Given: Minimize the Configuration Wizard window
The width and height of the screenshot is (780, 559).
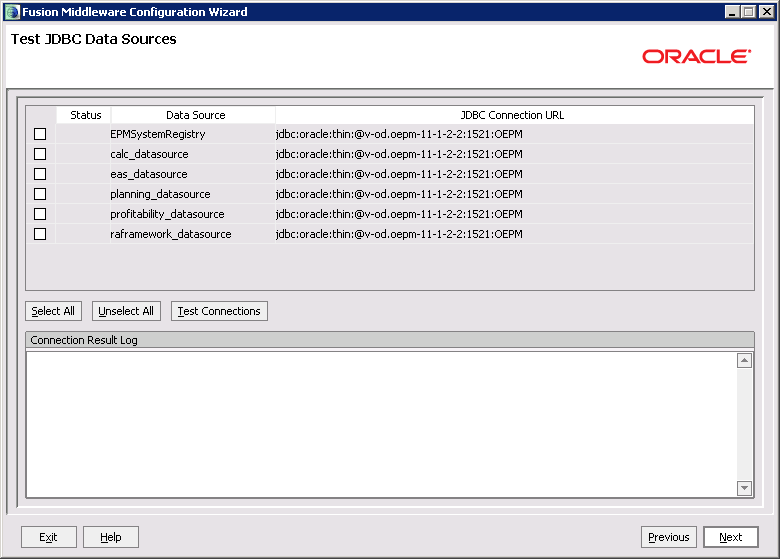Looking at the screenshot, I should (x=732, y=11).
